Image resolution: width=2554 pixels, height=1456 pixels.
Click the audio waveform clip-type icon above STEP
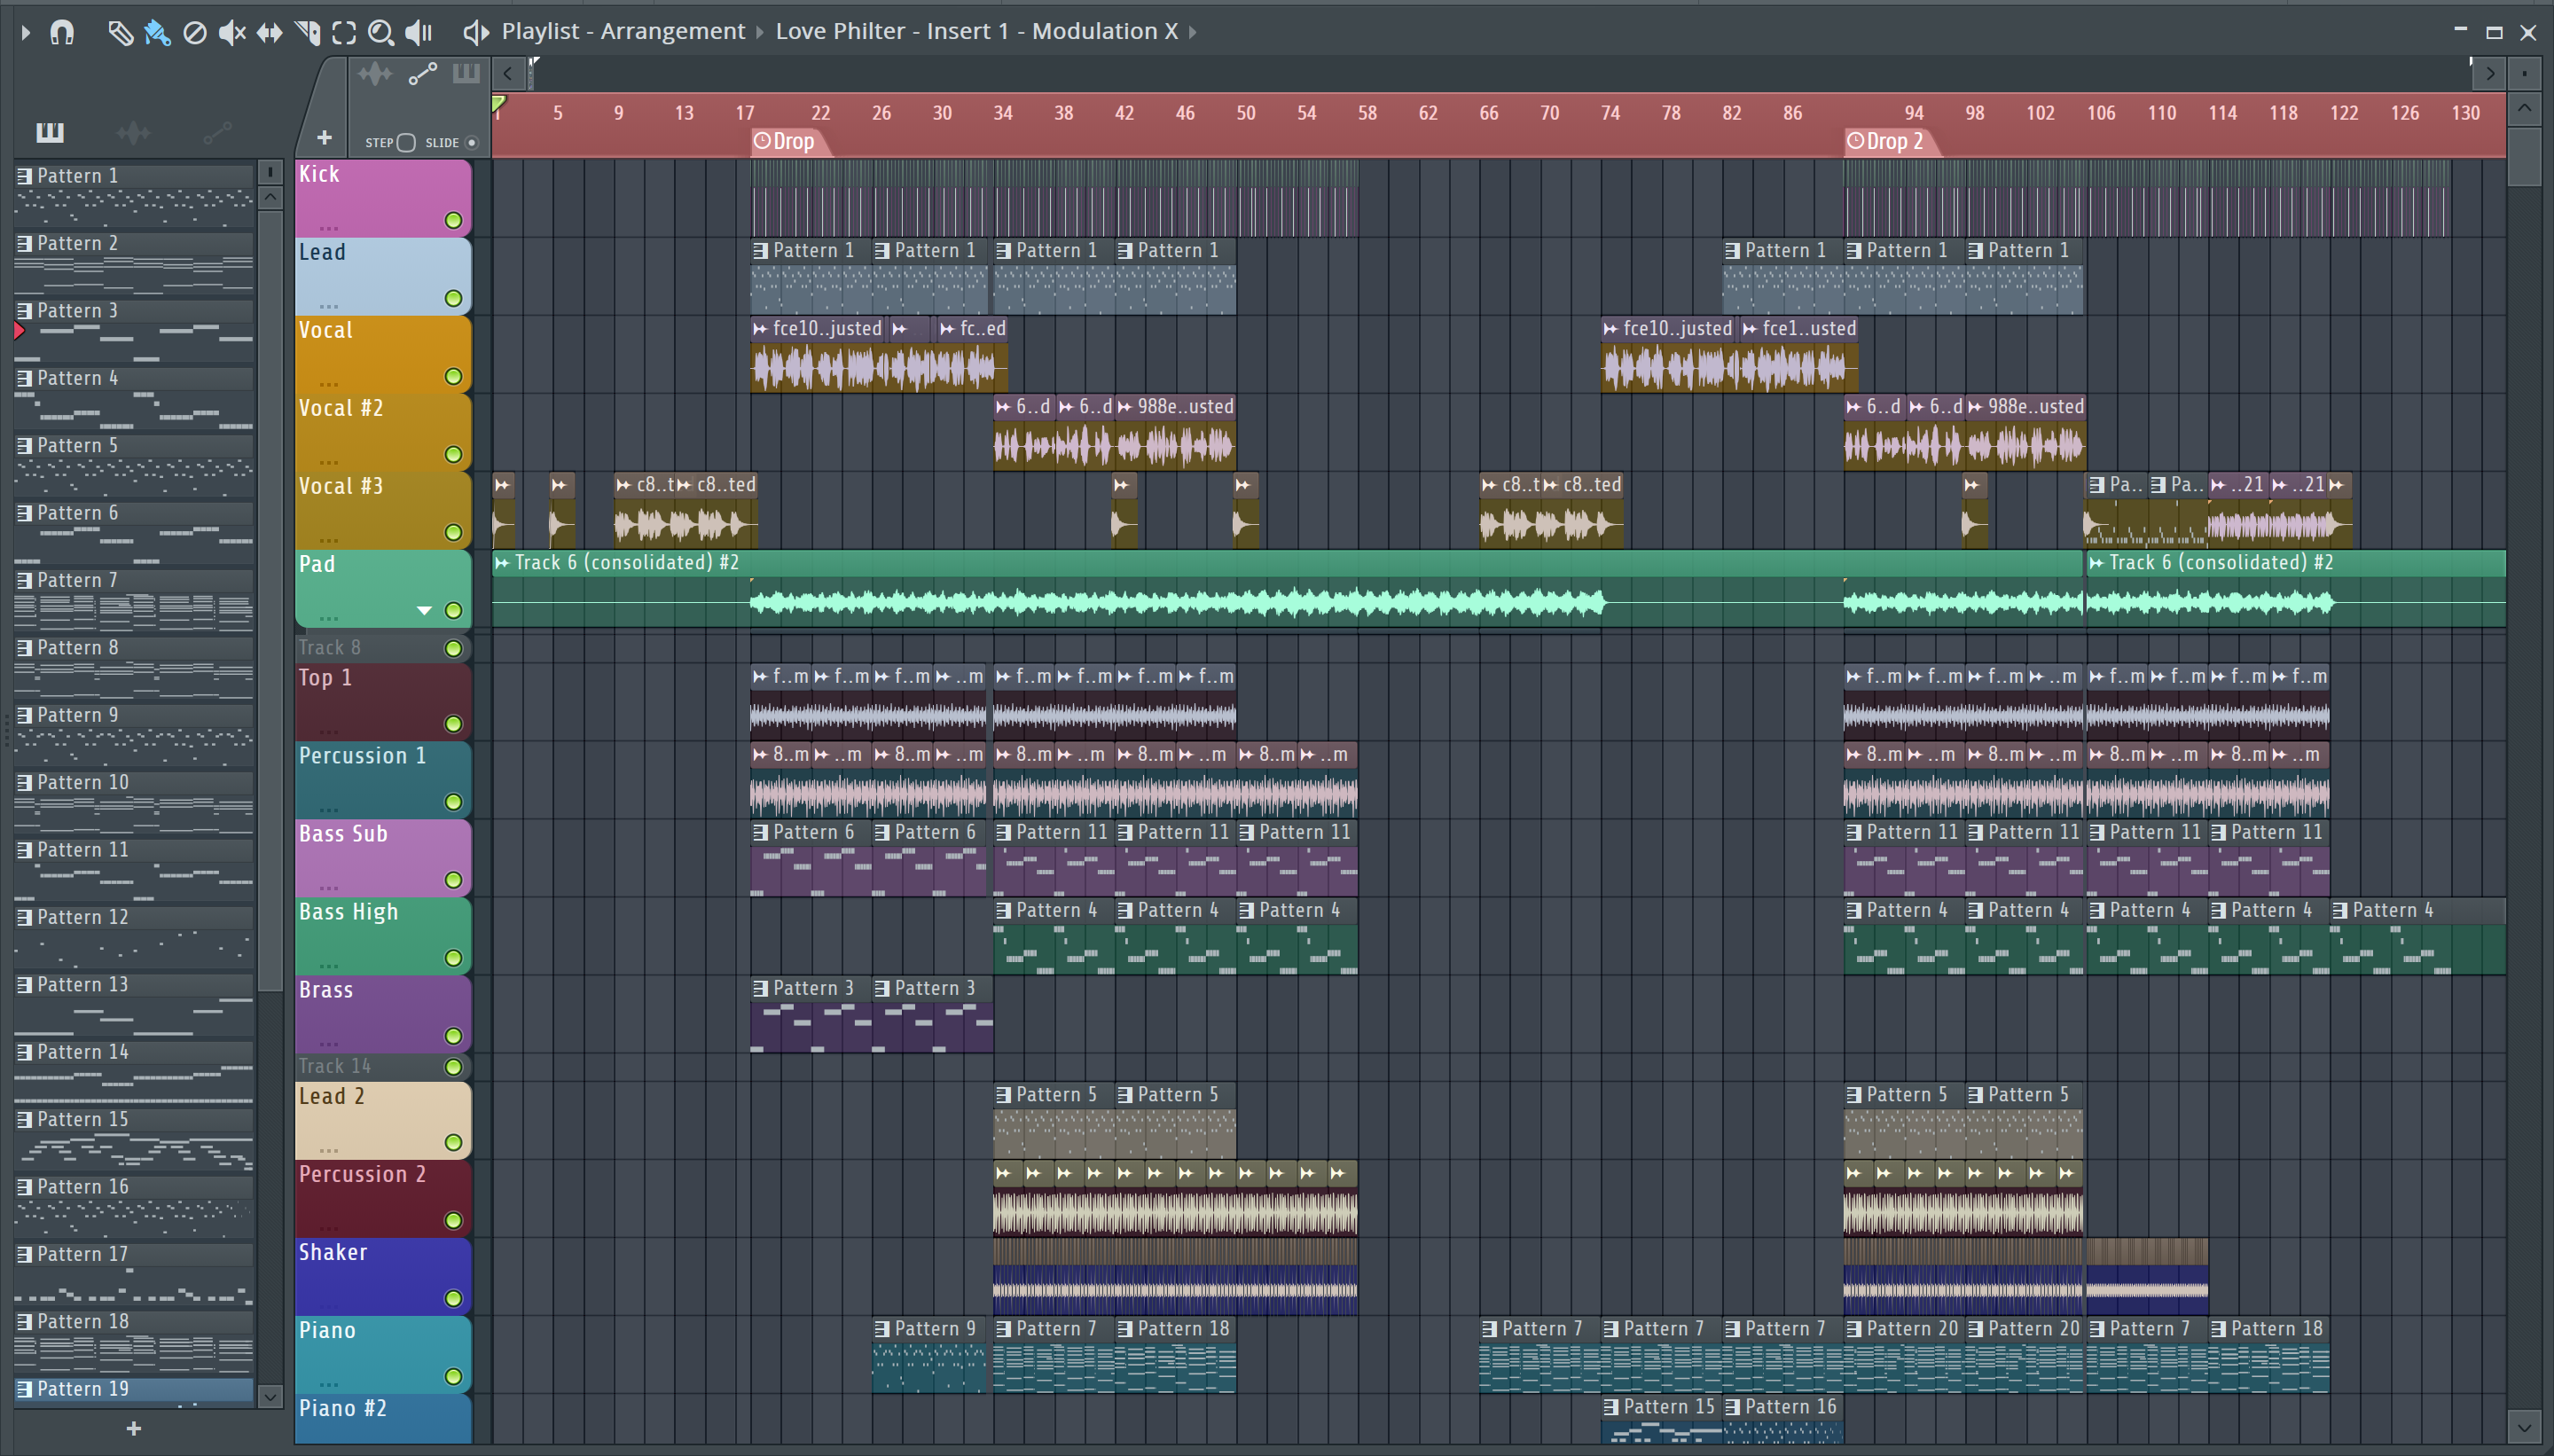click(375, 73)
